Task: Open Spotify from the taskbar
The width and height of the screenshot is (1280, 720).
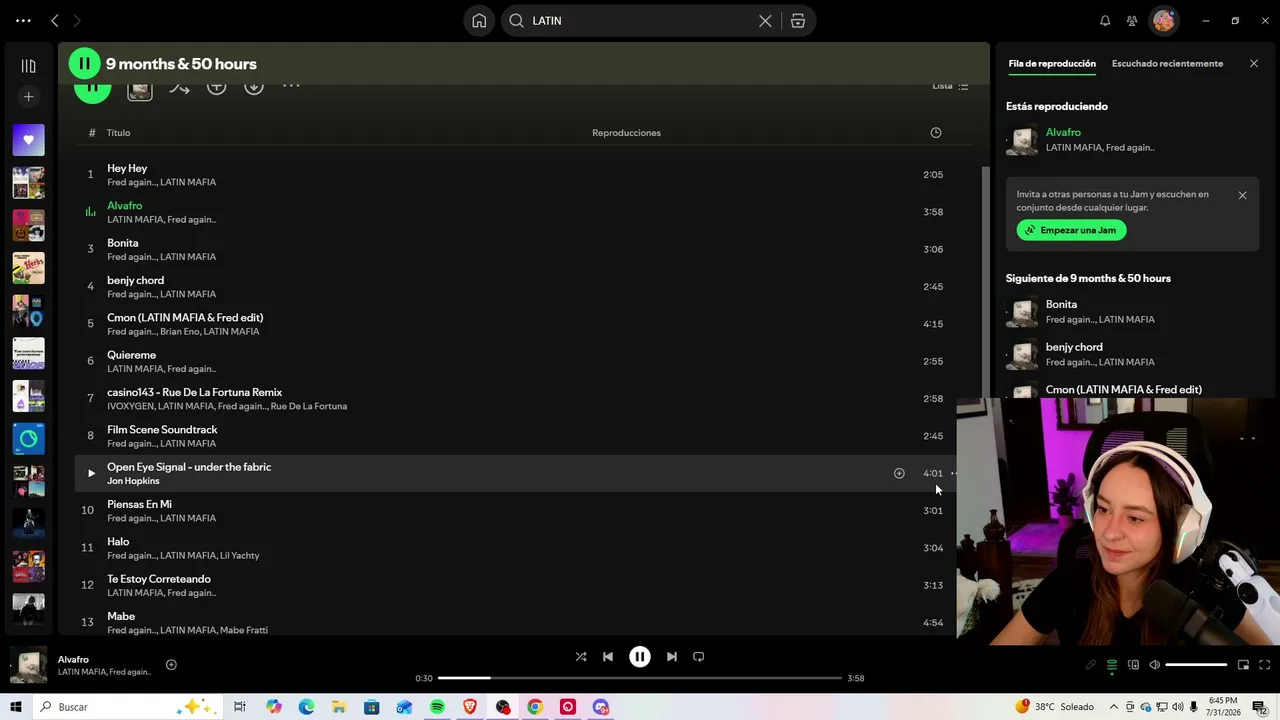Action: (437, 707)
